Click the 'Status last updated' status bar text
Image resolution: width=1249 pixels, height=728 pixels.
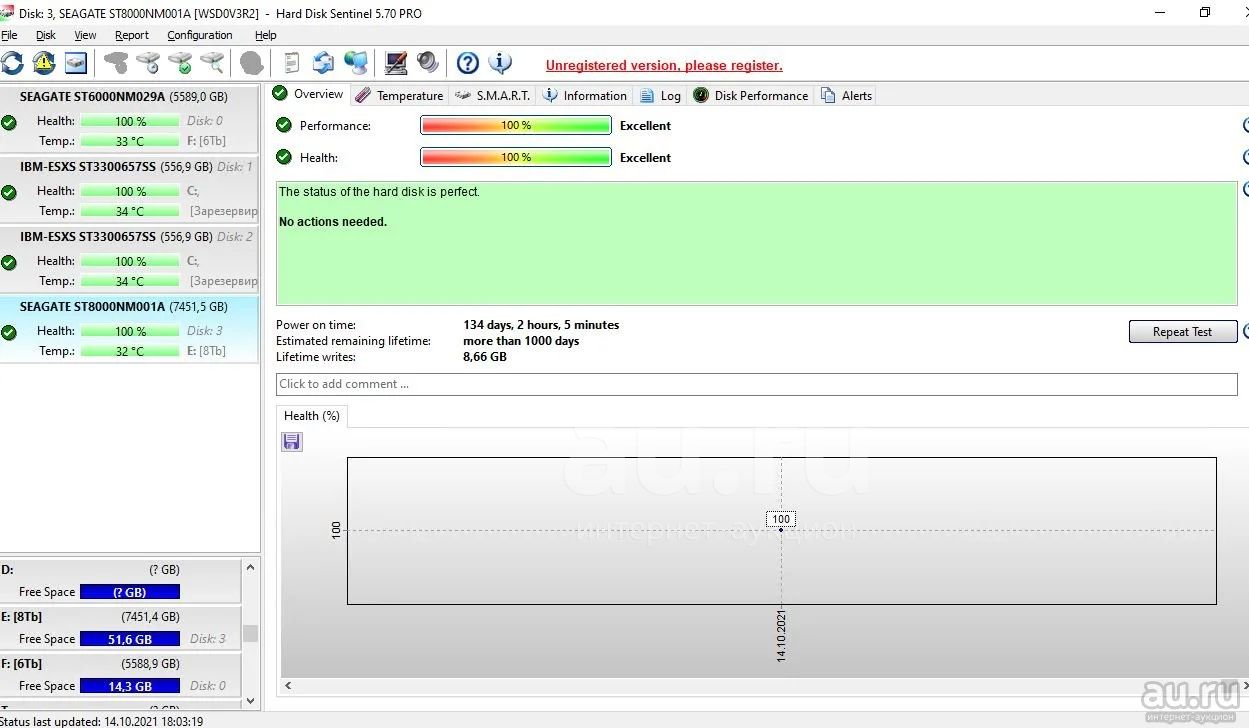click(102, 721)
